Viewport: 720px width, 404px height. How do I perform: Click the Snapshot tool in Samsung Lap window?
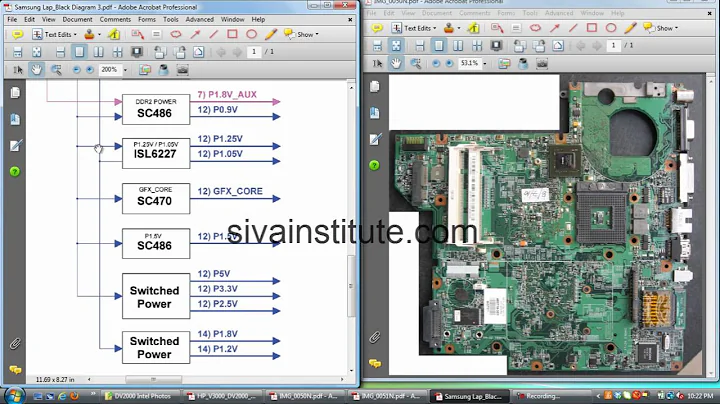pyautogui.click(x=183, y=70)
